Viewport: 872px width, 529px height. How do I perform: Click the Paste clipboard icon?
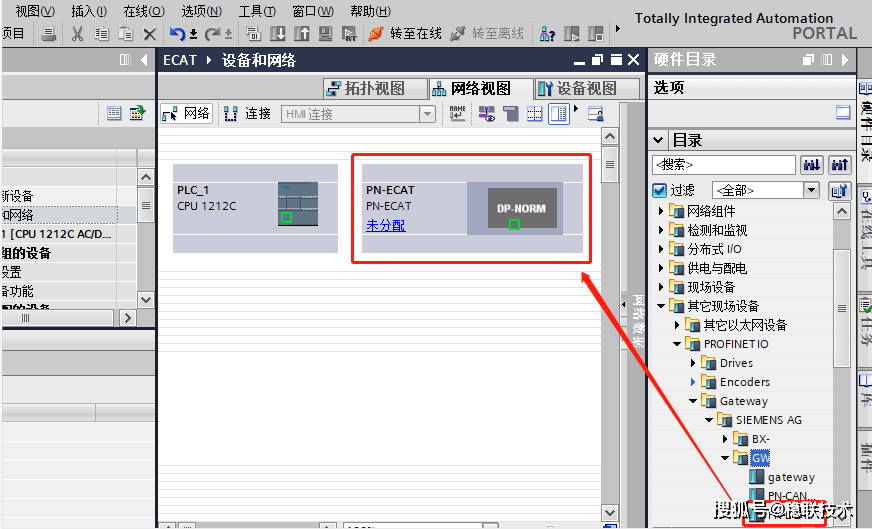[126, 34]
